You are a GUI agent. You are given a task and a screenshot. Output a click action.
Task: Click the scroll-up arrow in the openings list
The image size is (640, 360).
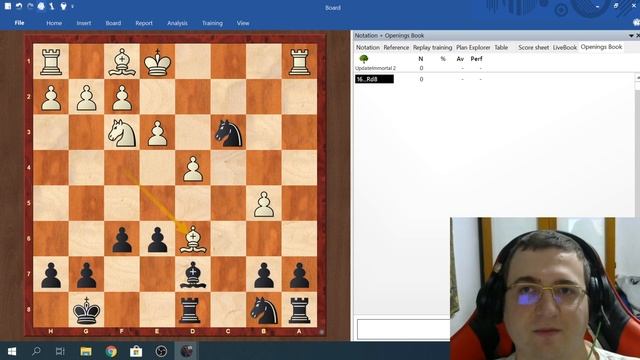(638, 78)
